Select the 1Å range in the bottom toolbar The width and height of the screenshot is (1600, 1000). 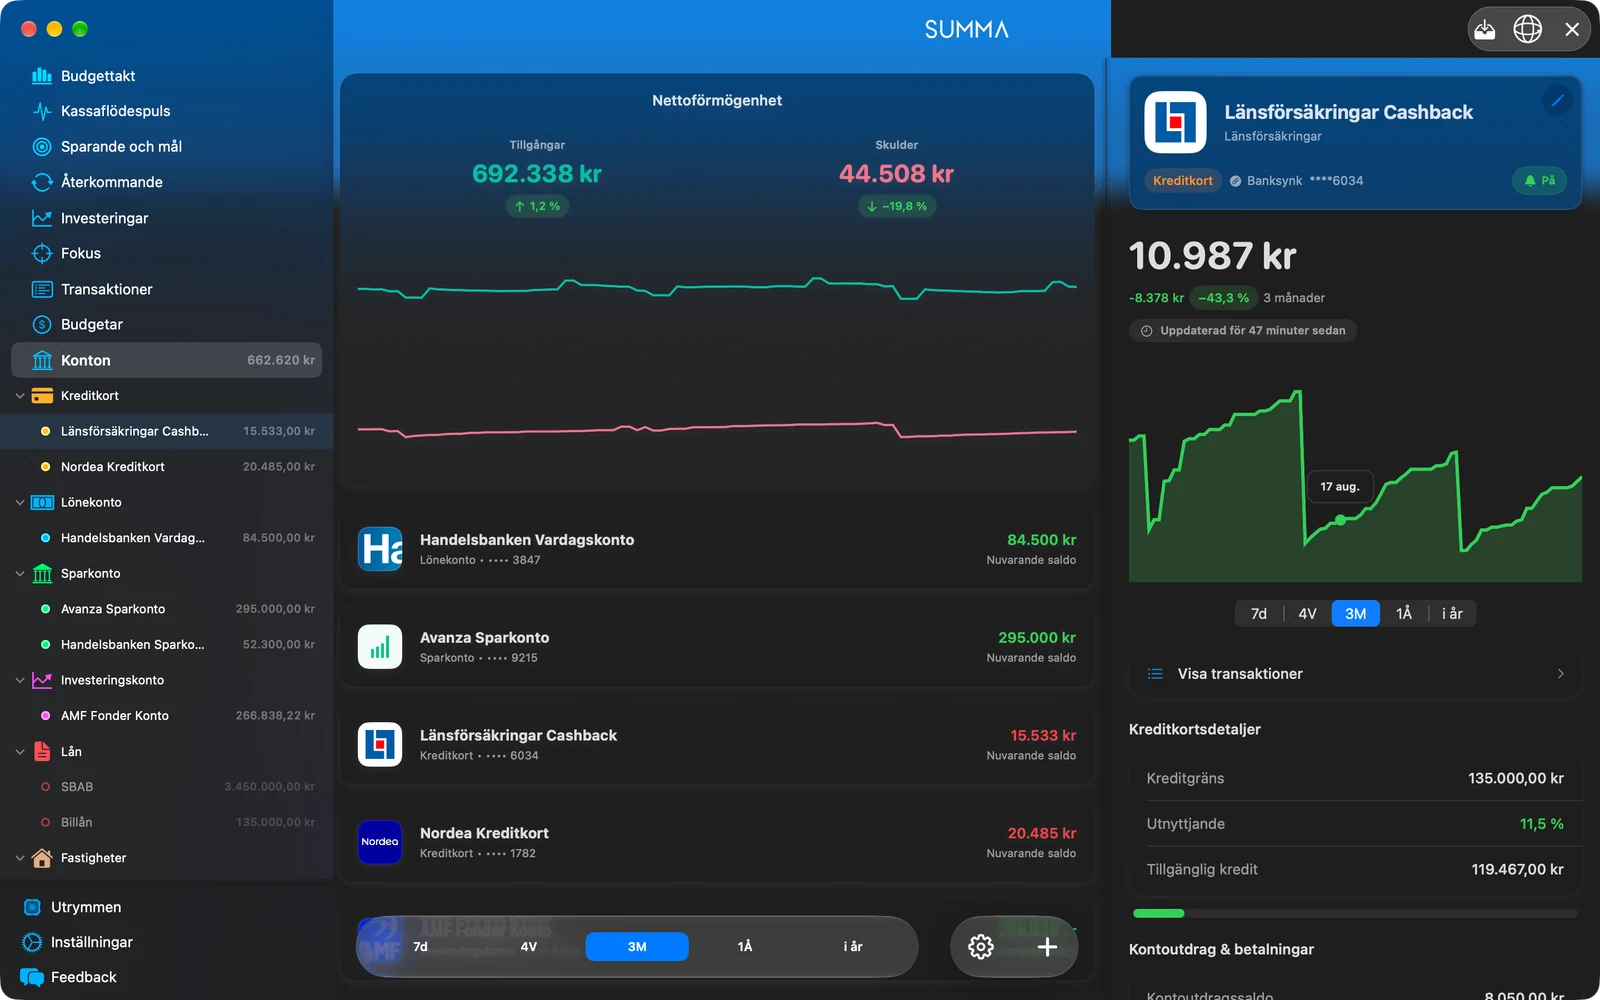click(745, 947)
